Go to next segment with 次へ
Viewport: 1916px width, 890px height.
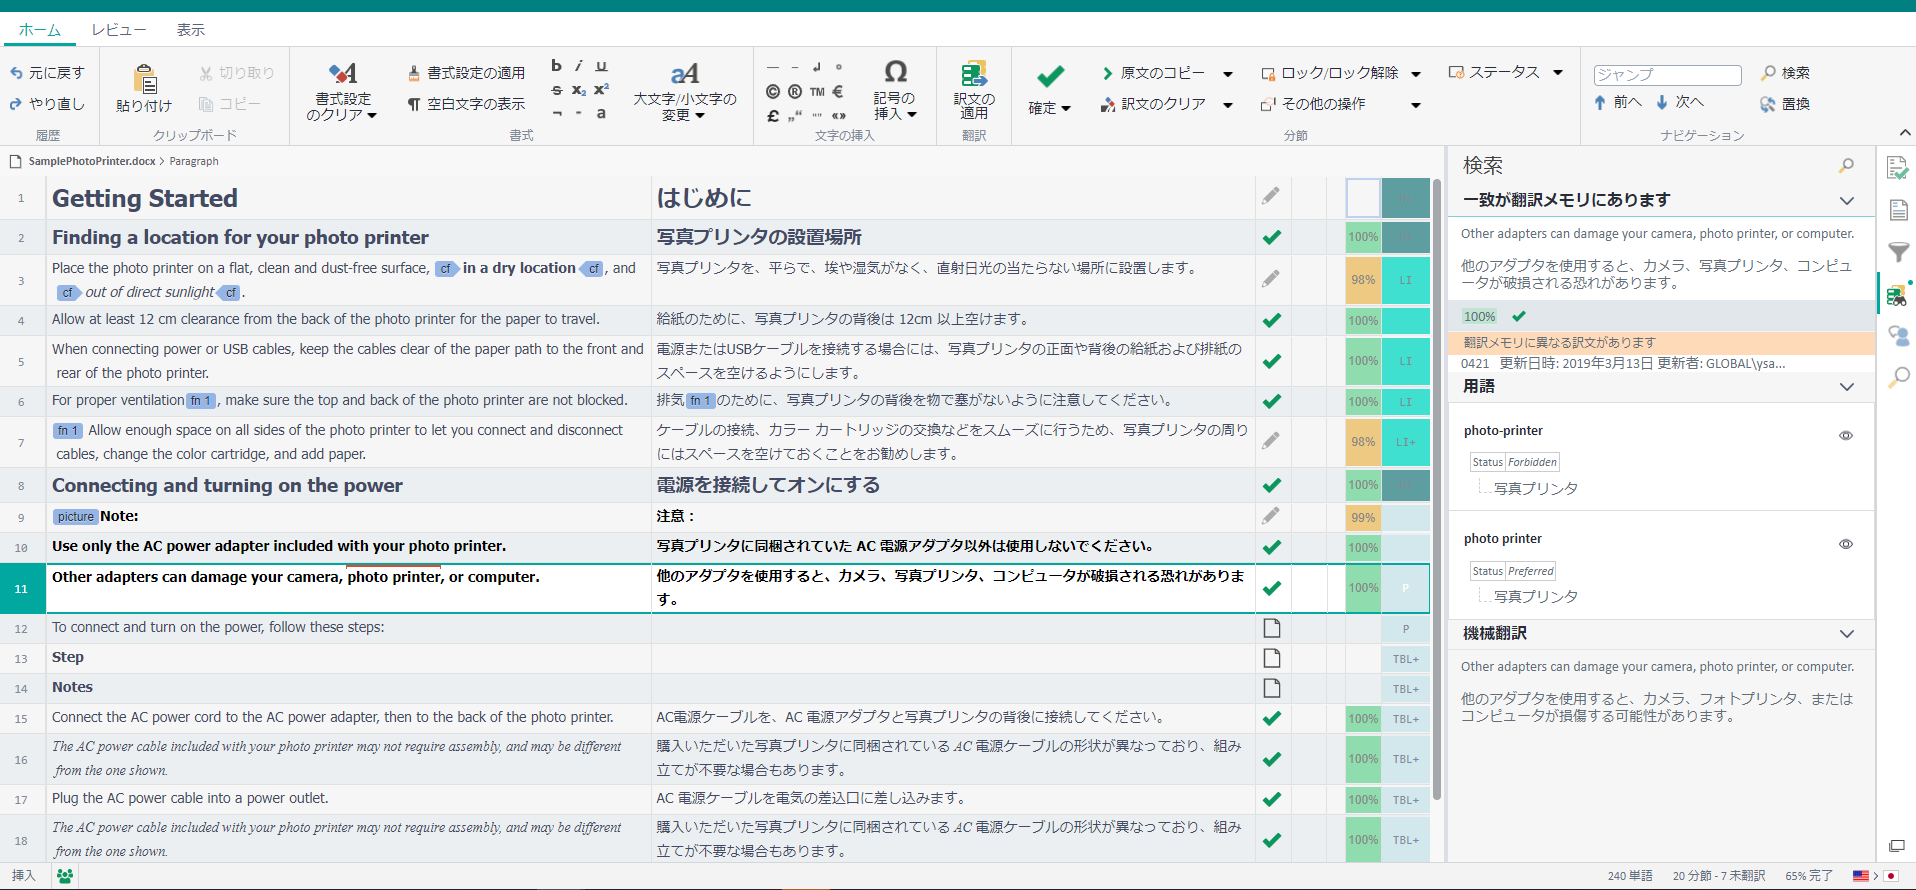click(1679, 102)
